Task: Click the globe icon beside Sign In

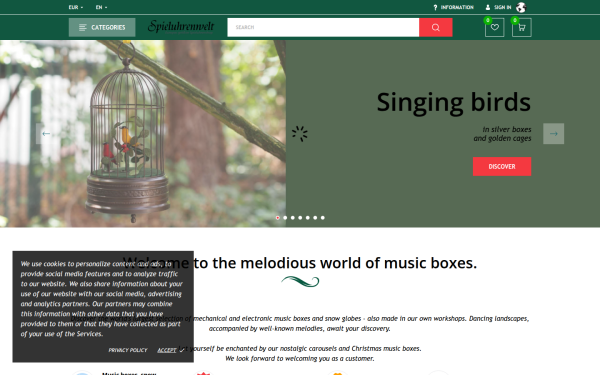Action: [521, 7]
